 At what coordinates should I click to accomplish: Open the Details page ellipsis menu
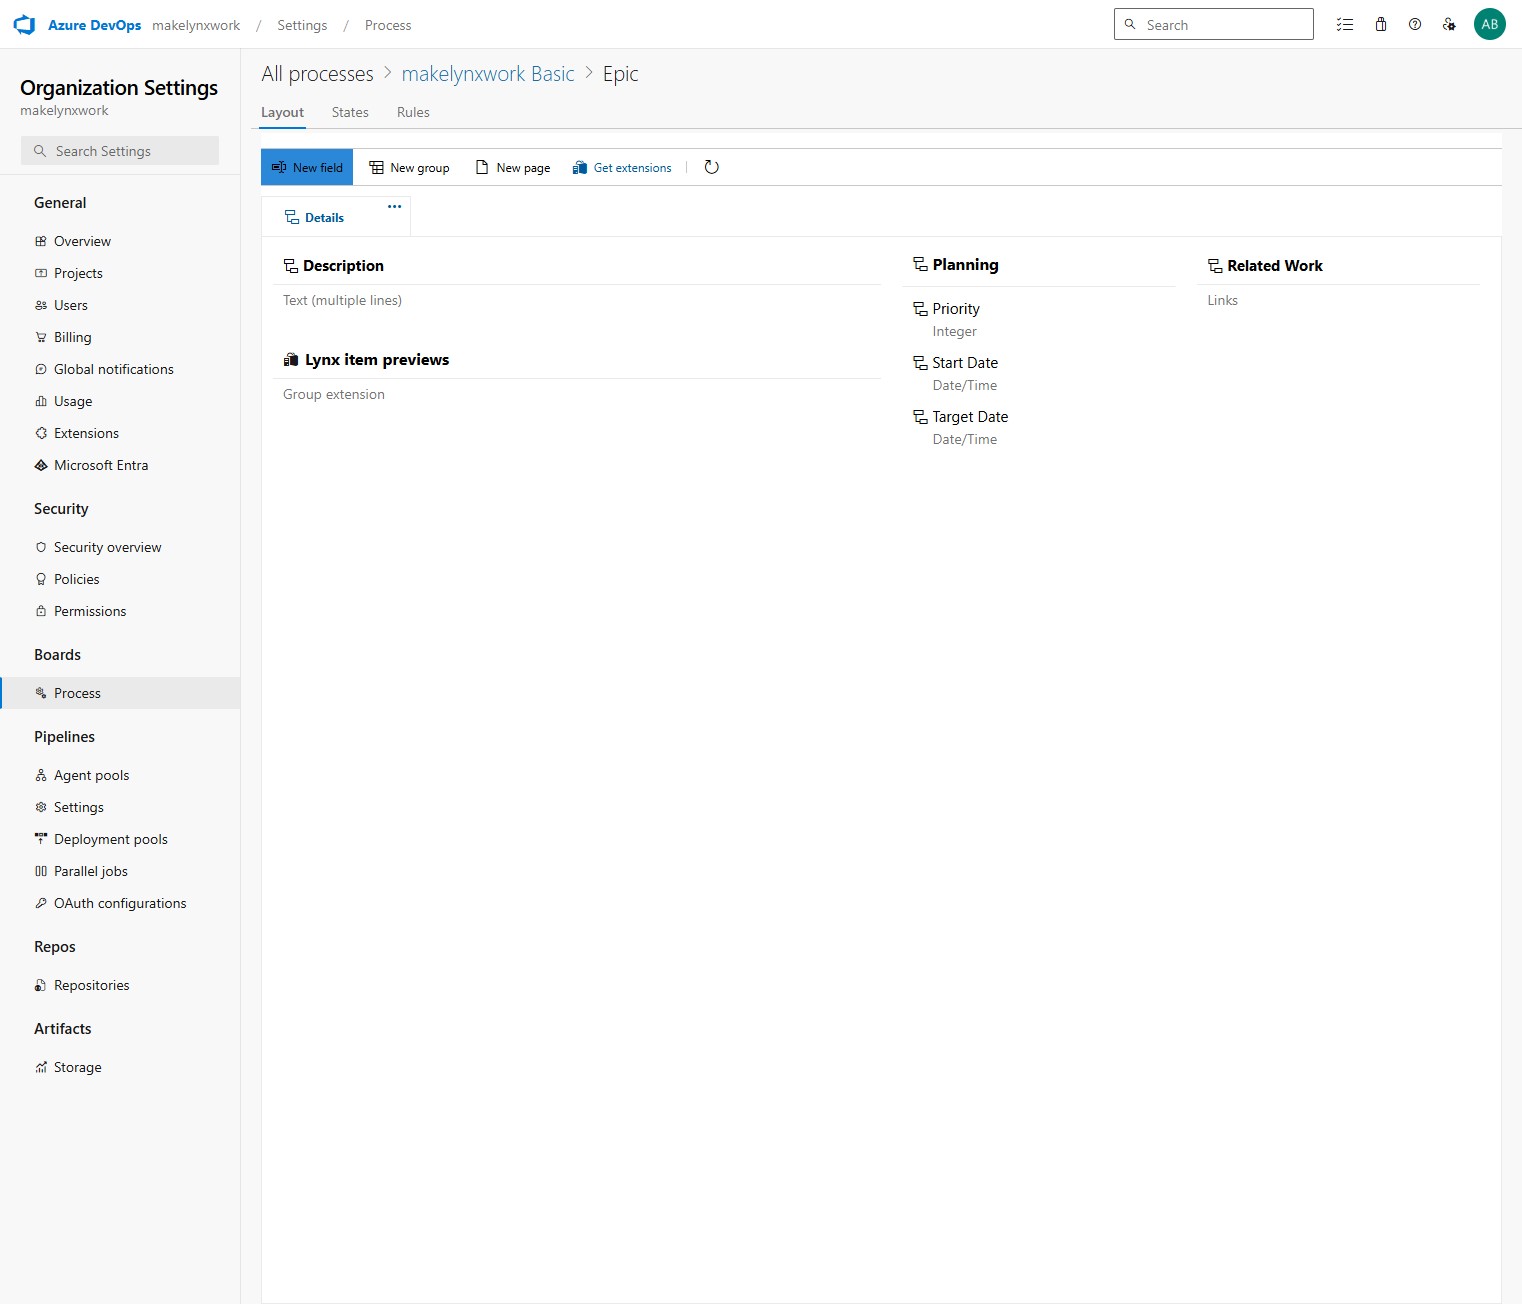pyautogui.click(x=395, y=206)
